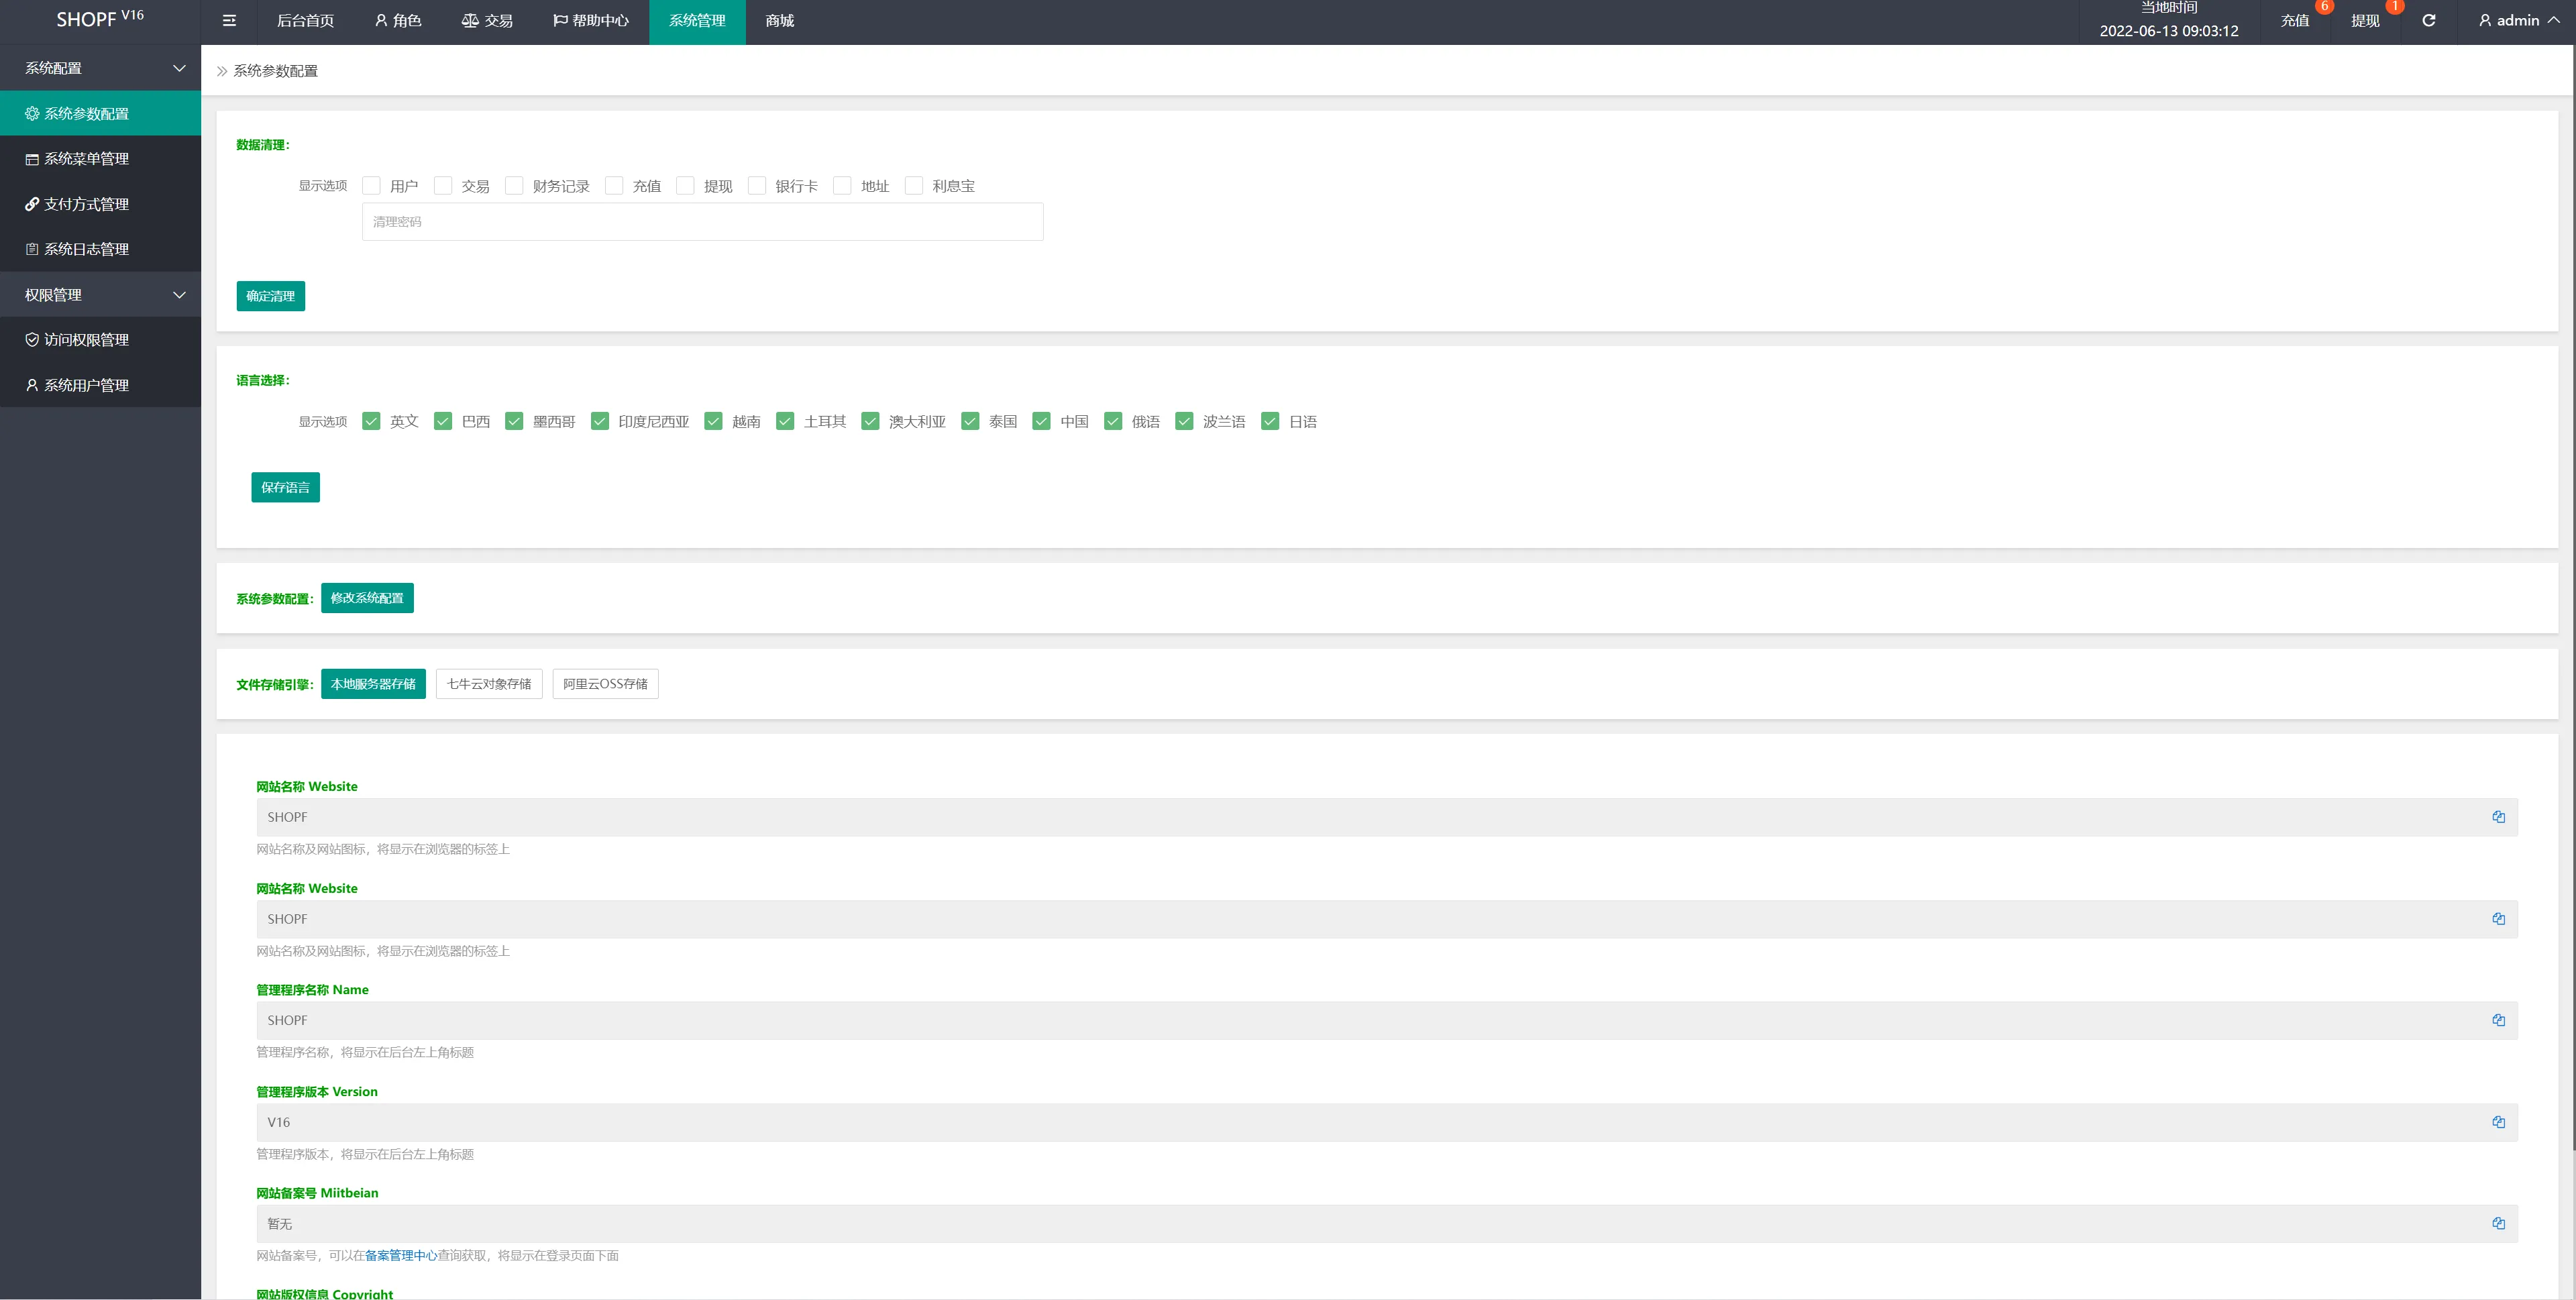Select 七牛云对象存储 storage engine
2576x1300 pixels.
489,684
